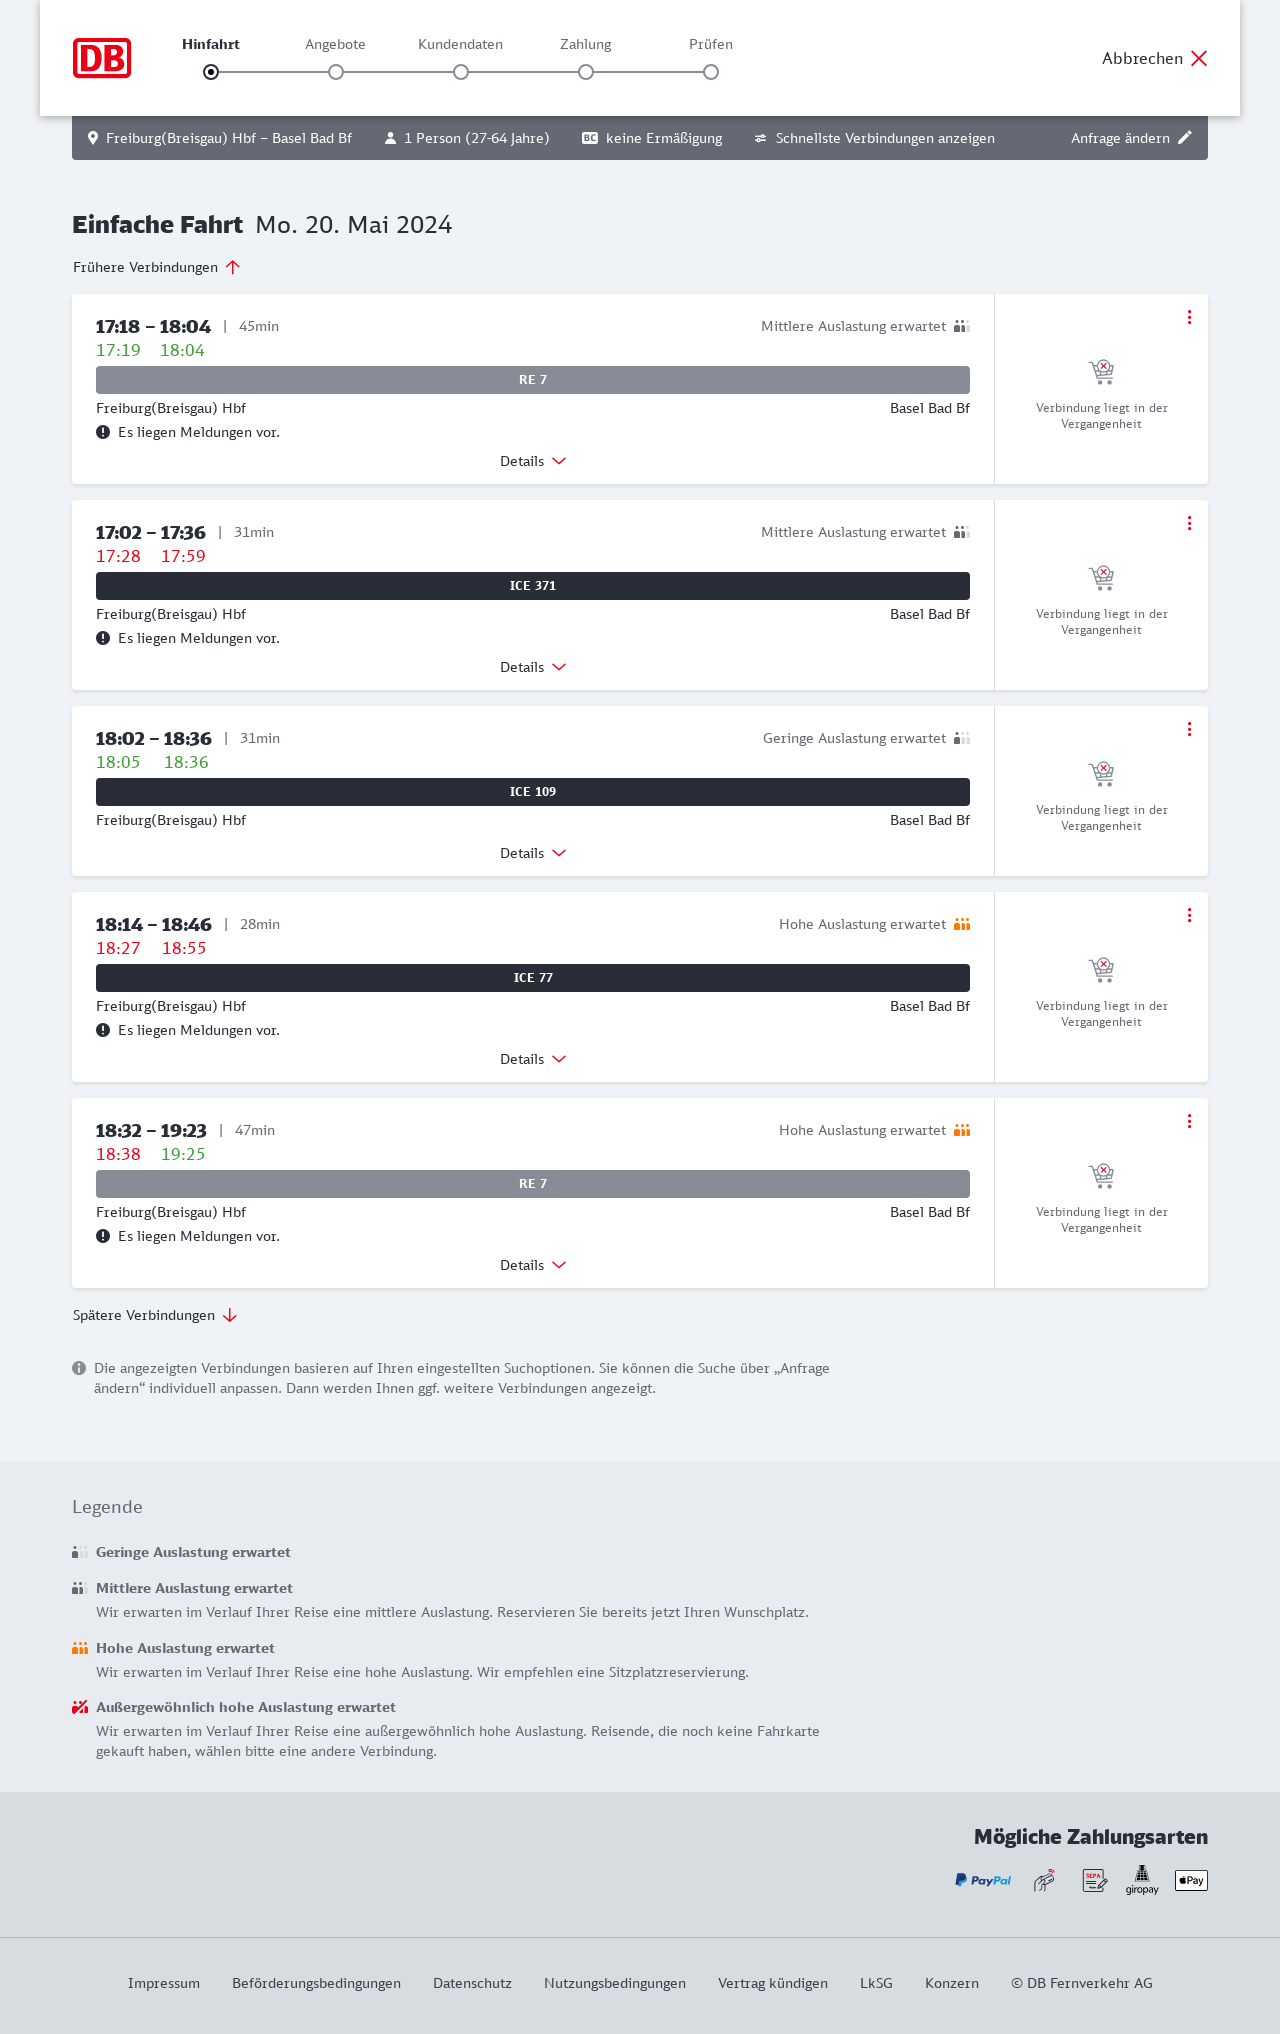Open the three-dot menu for ICE 109
Screen dimensions: 1280x2034
pyautogui.click(x=1189, y=729)
